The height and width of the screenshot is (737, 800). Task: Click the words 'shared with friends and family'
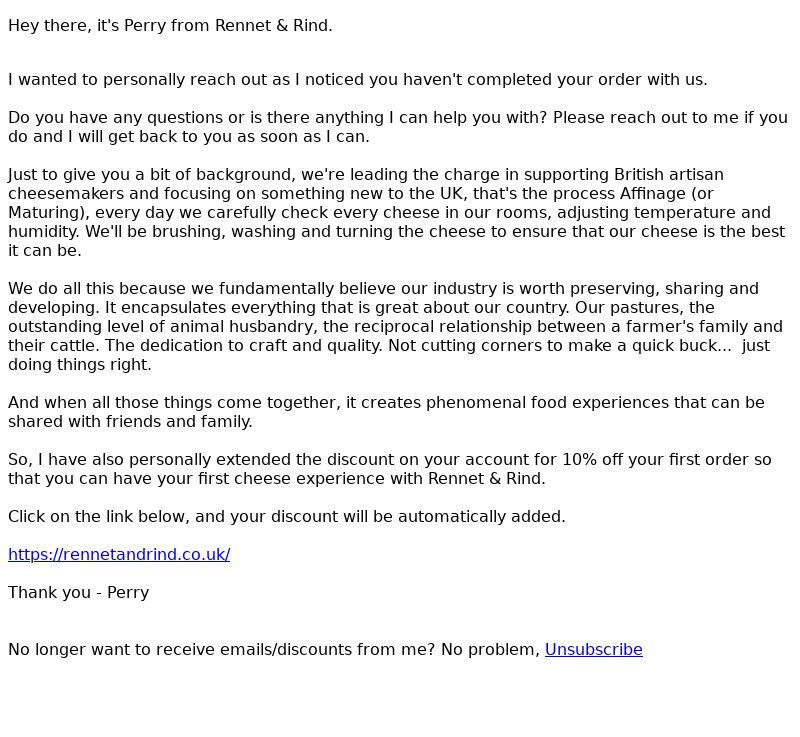click(x=130, y=422)
